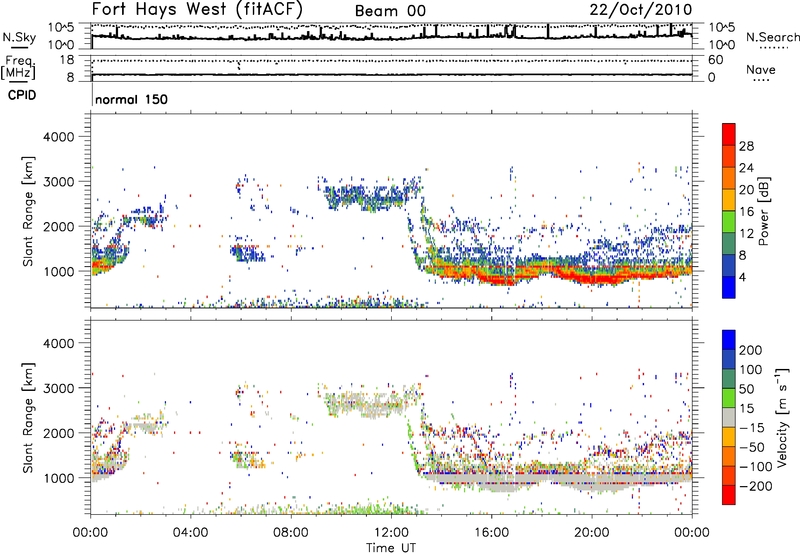This screenshot has height=554, width=800.
Task: Click the 'Nave' legend label
Action: 761,69
